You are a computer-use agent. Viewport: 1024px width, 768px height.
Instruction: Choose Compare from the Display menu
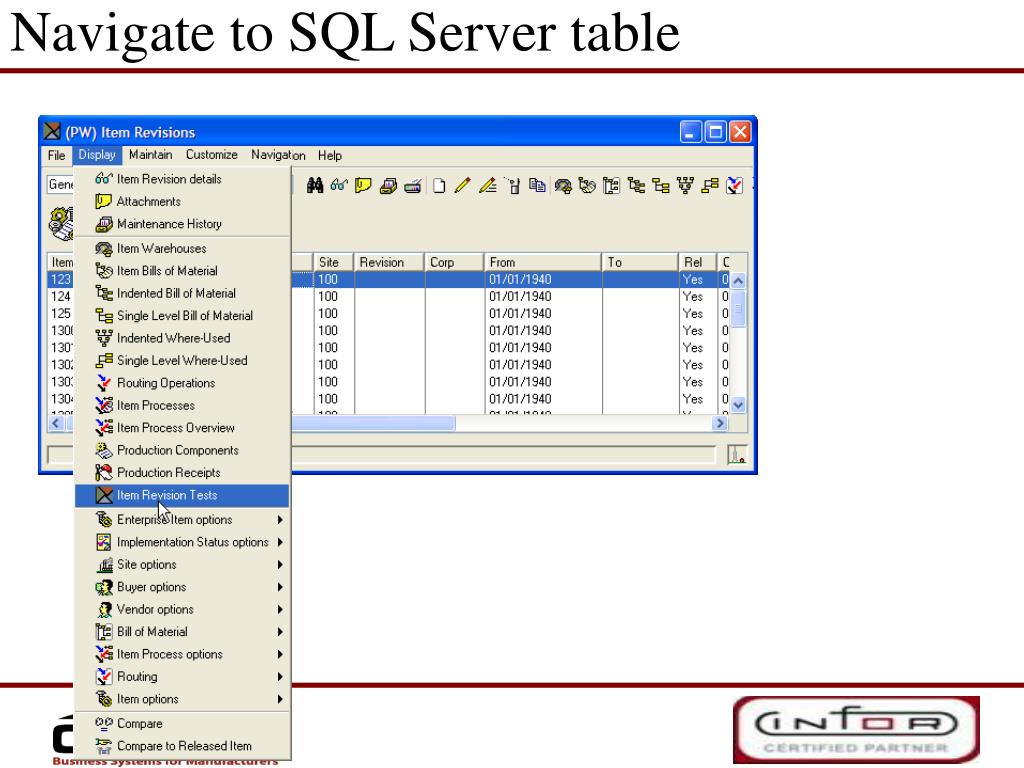pos(182,724)
